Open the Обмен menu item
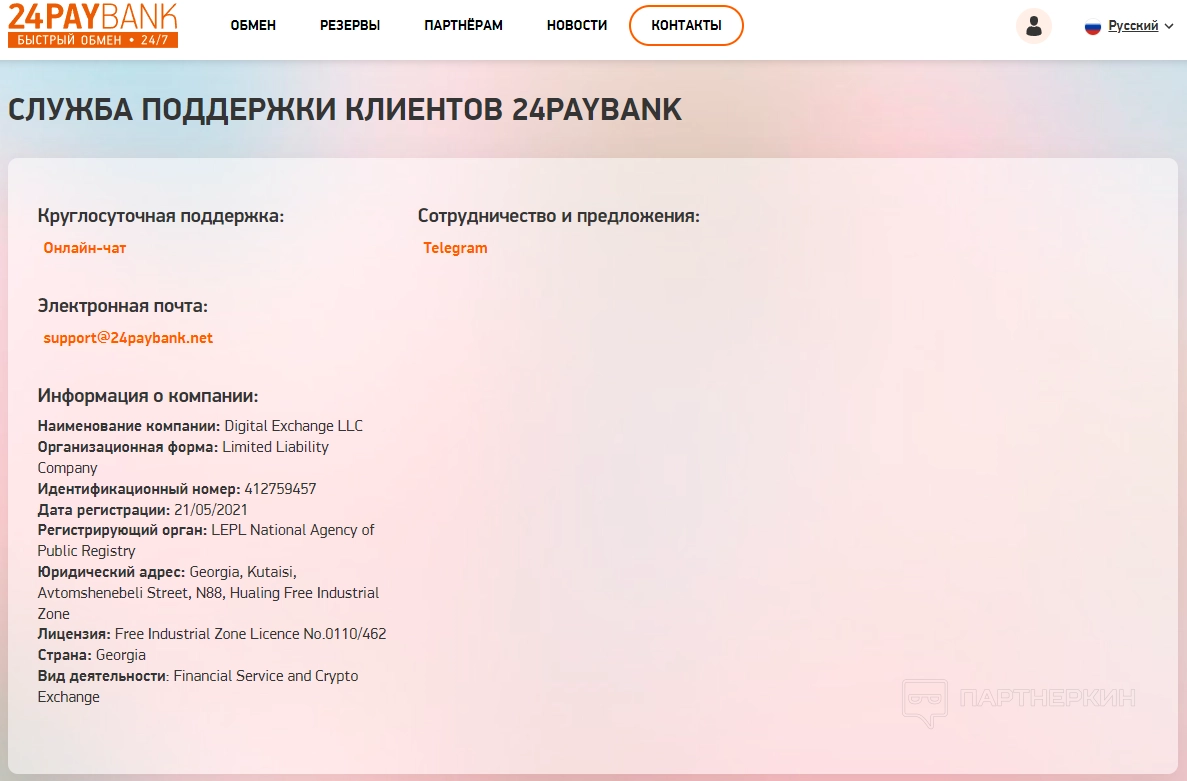1187x781 pixels. pos(253,26)
